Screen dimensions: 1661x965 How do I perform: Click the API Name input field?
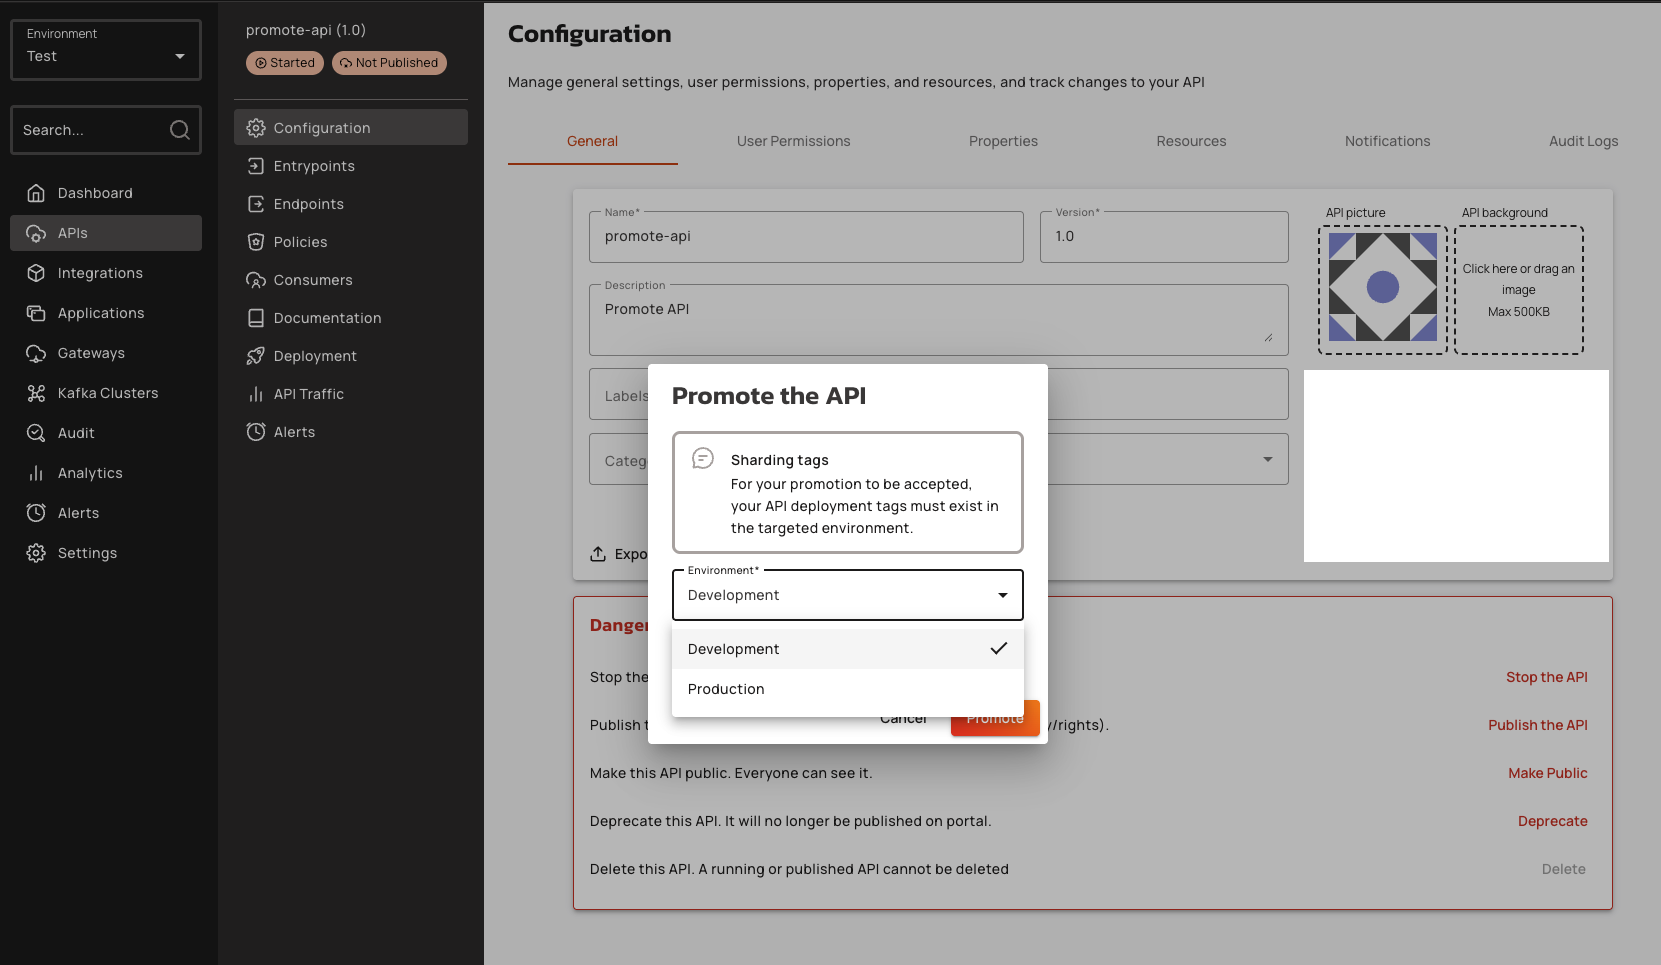[806, 237]
